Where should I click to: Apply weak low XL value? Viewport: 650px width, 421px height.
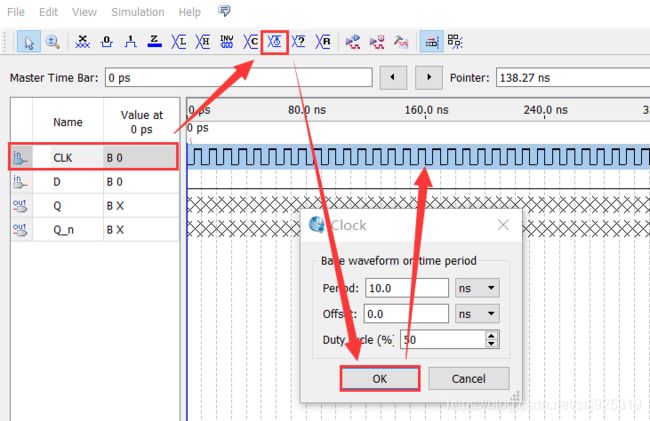pyautogui.click(x=178, y=41)
